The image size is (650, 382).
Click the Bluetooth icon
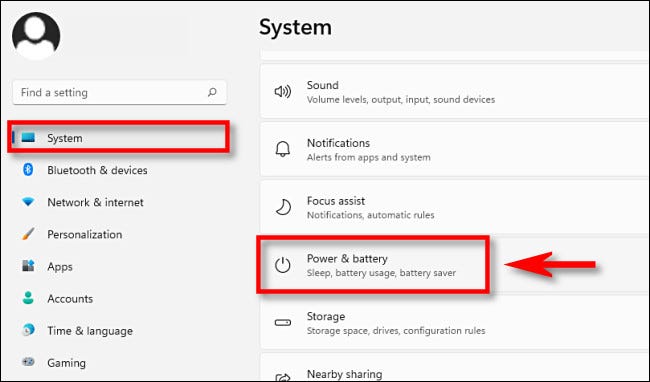[28, 169]
